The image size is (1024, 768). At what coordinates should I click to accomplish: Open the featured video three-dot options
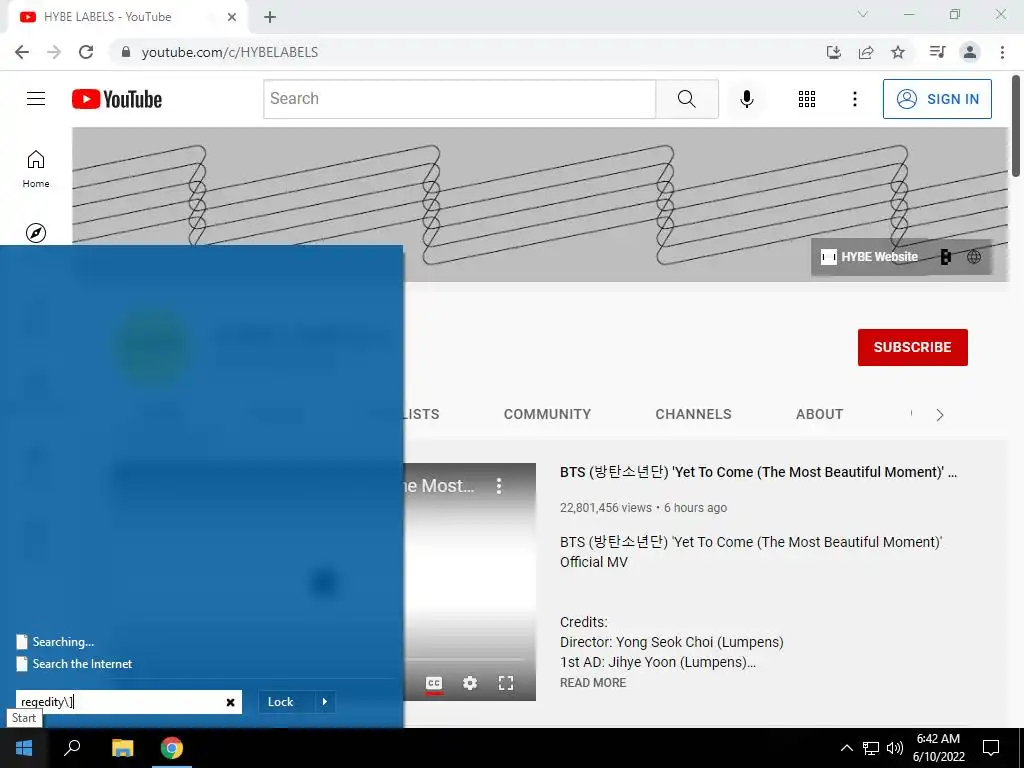click(499, 486)
